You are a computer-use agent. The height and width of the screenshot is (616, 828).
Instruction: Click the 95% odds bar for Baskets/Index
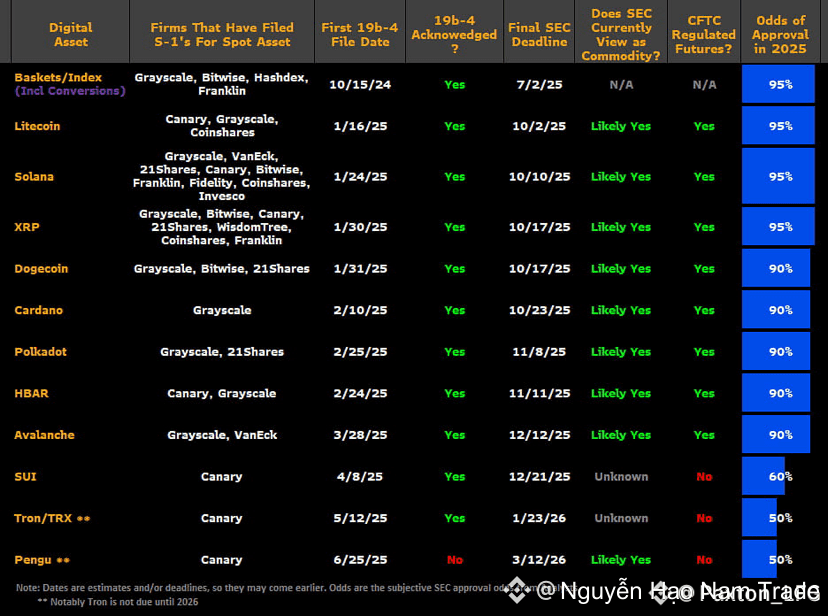coord(778,84)
